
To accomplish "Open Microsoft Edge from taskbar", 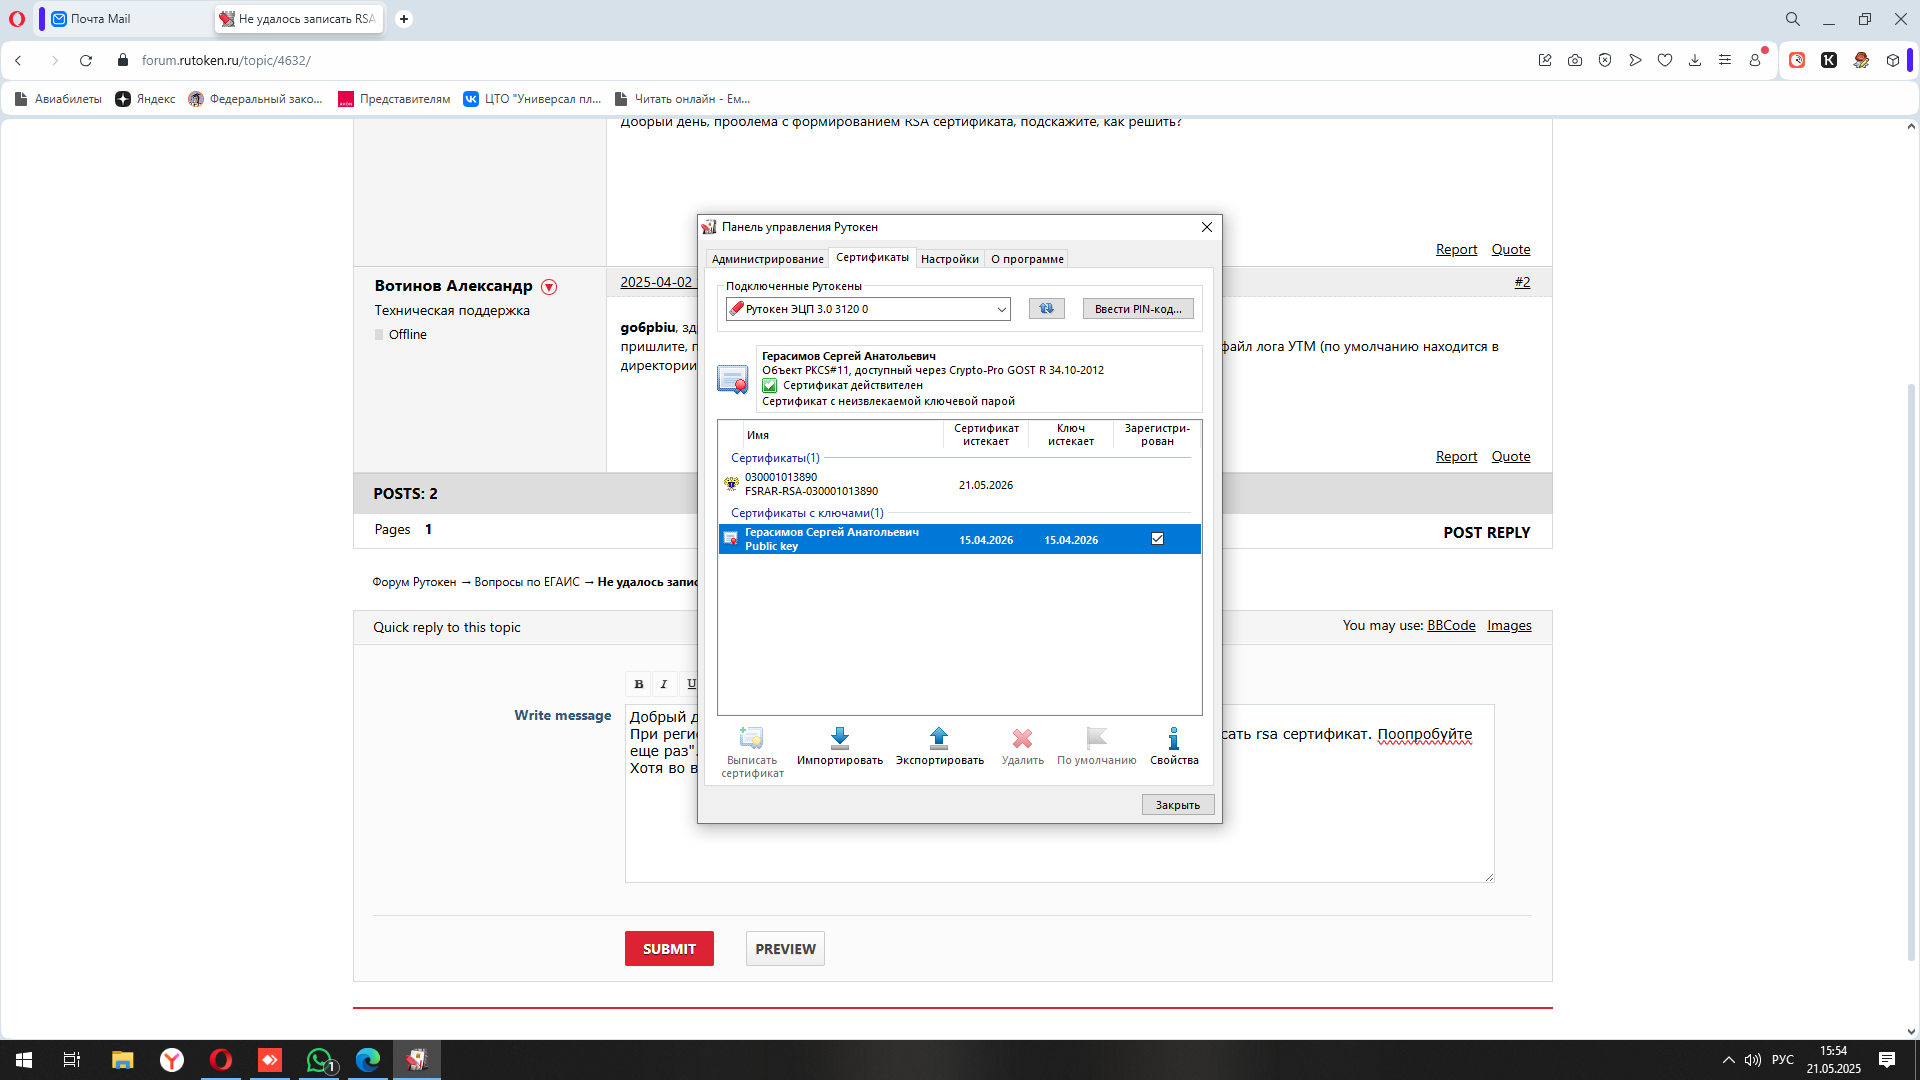I will pos(368,1060).
